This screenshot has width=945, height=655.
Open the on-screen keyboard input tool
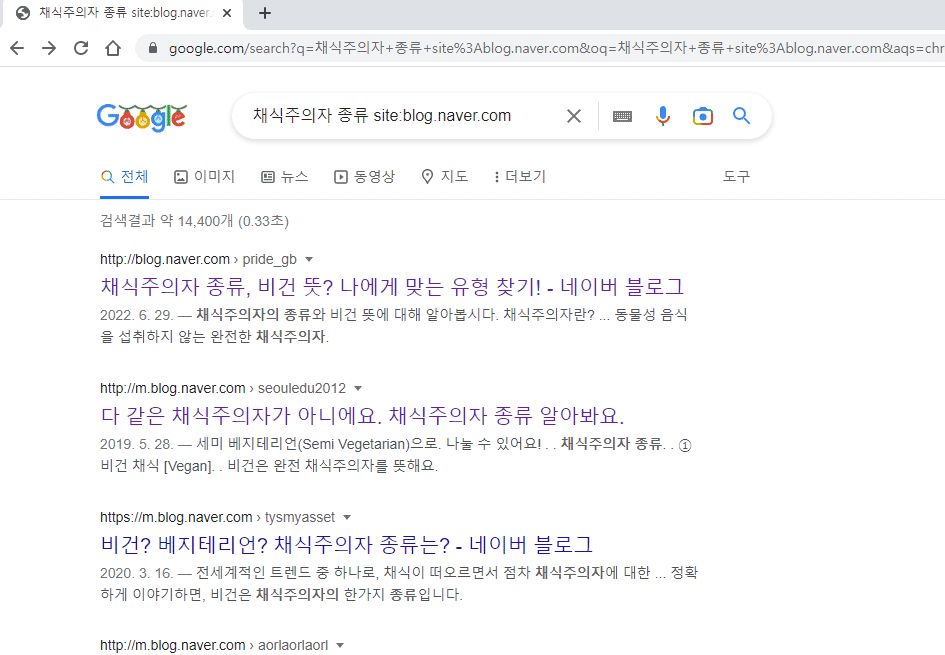pos(622,116)
